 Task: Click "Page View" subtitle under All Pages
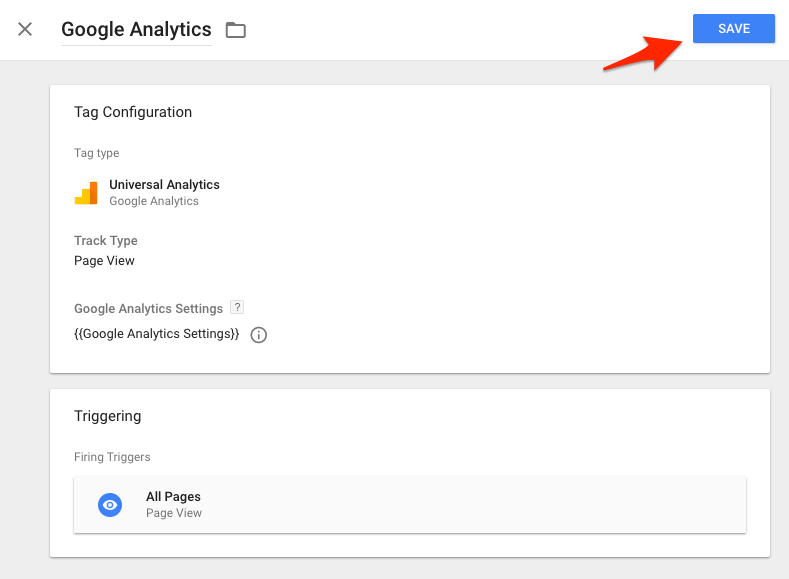pyautogui.click(x=174, y=513)
